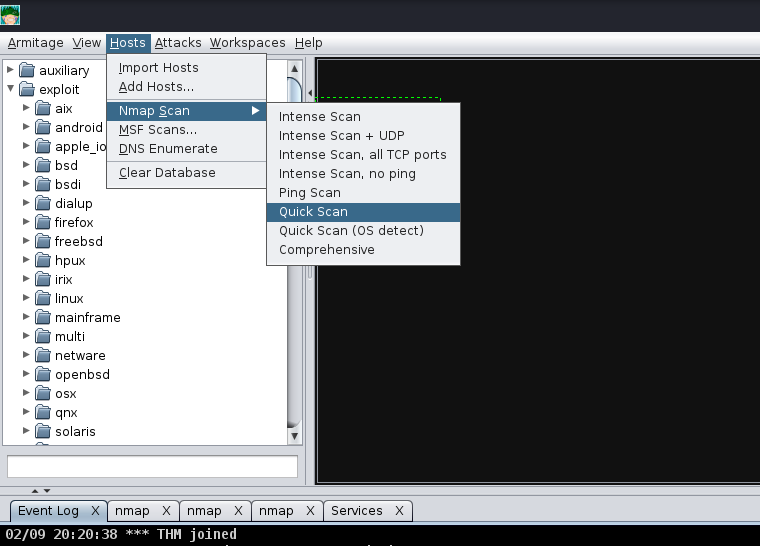The image size is (760, 546).
Task: Select Quick Scan (OS detect)
Action: pos(363,230)
